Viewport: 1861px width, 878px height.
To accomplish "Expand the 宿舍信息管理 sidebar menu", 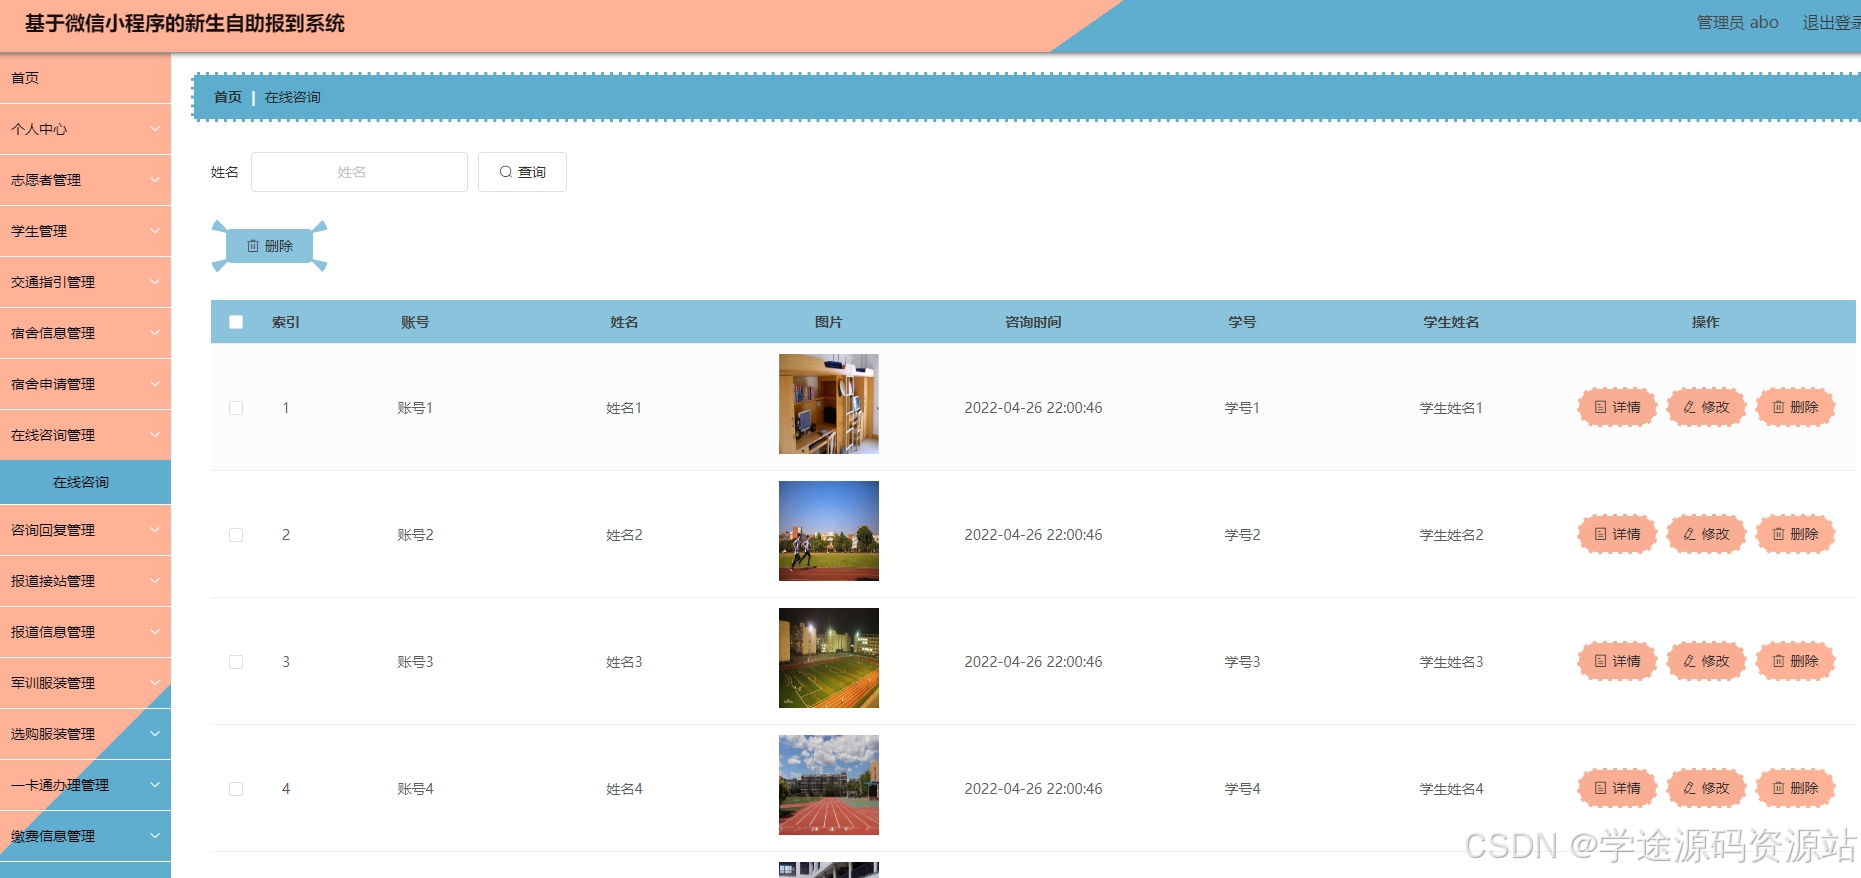I will point(85,333).
